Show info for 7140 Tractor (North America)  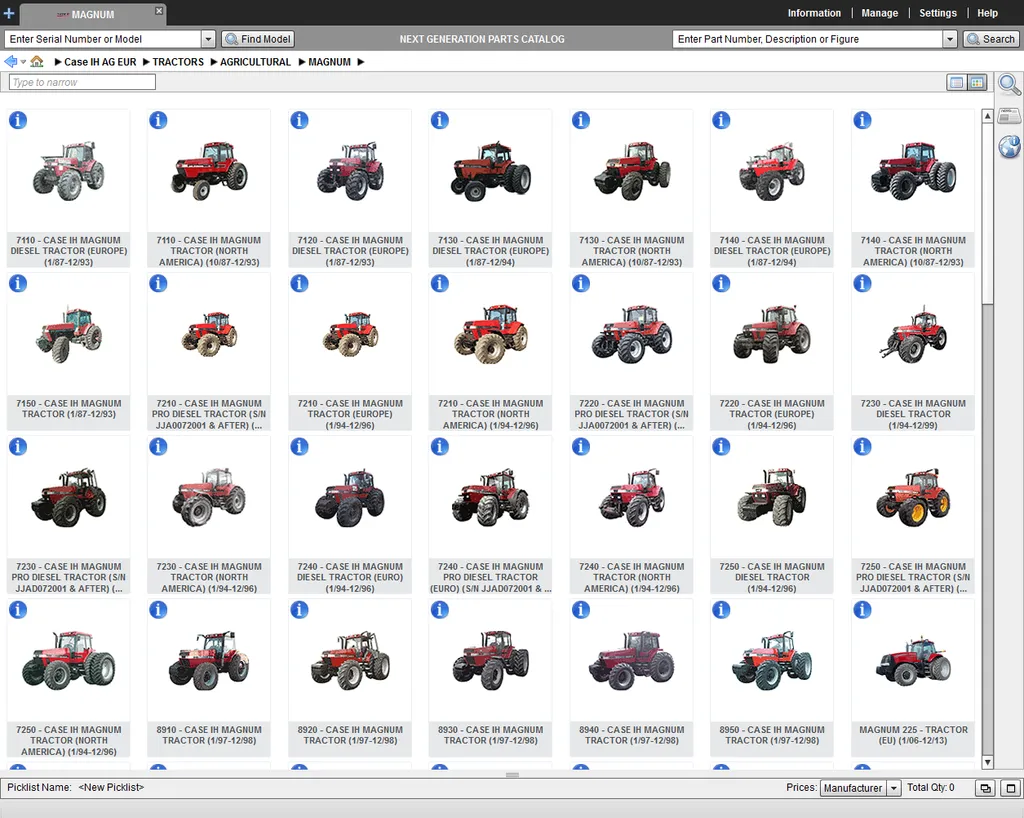pos(862,120)
